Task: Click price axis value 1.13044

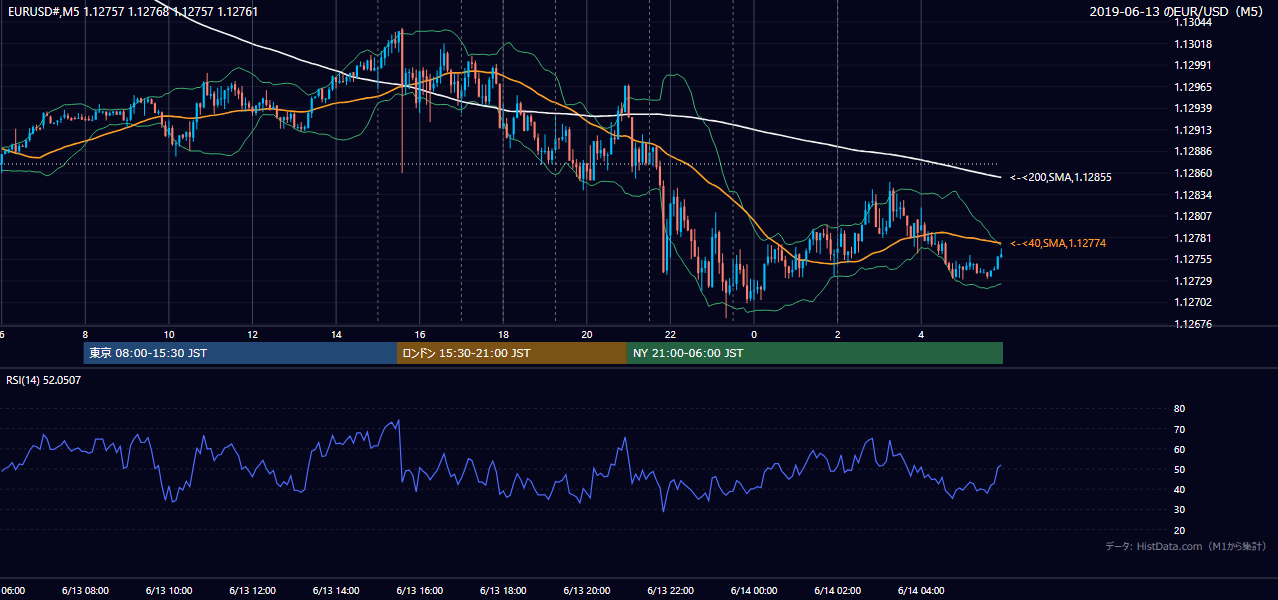Action: 1193,22
